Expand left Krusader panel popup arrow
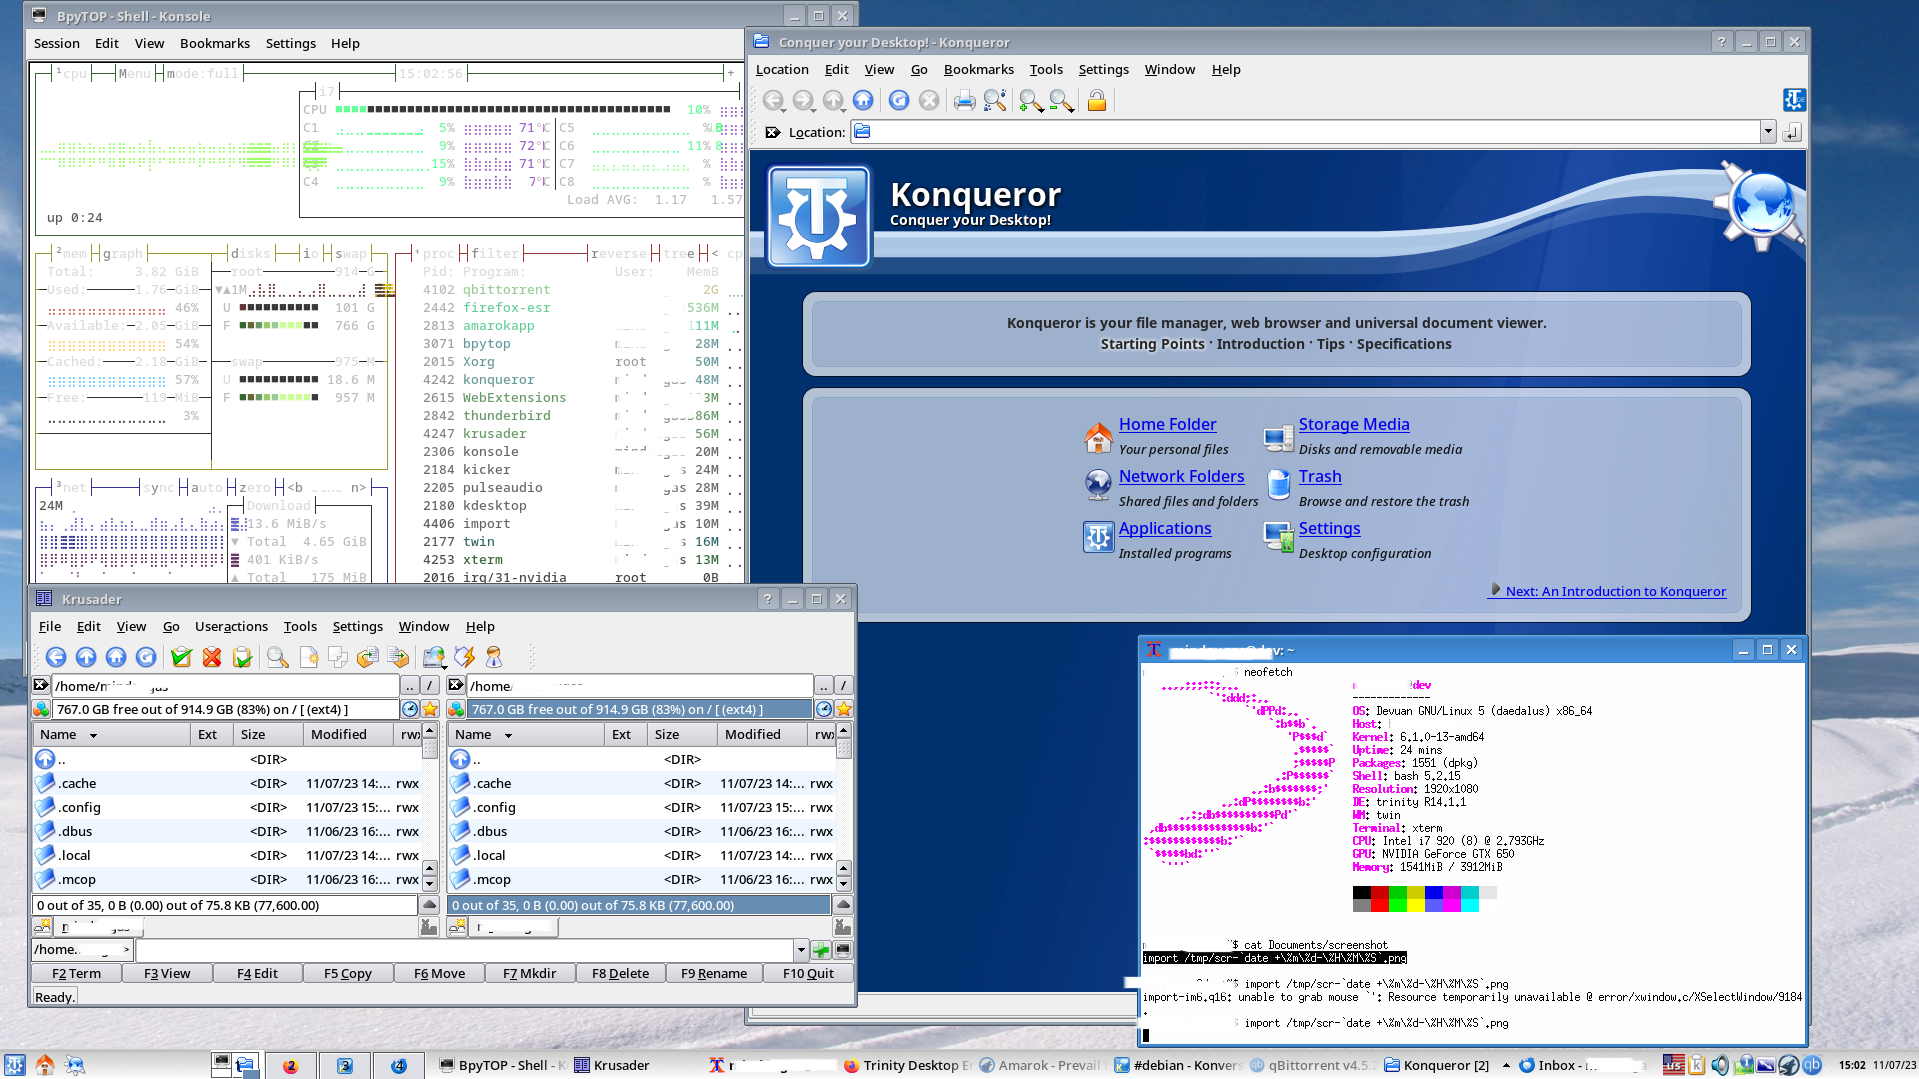 430,905
